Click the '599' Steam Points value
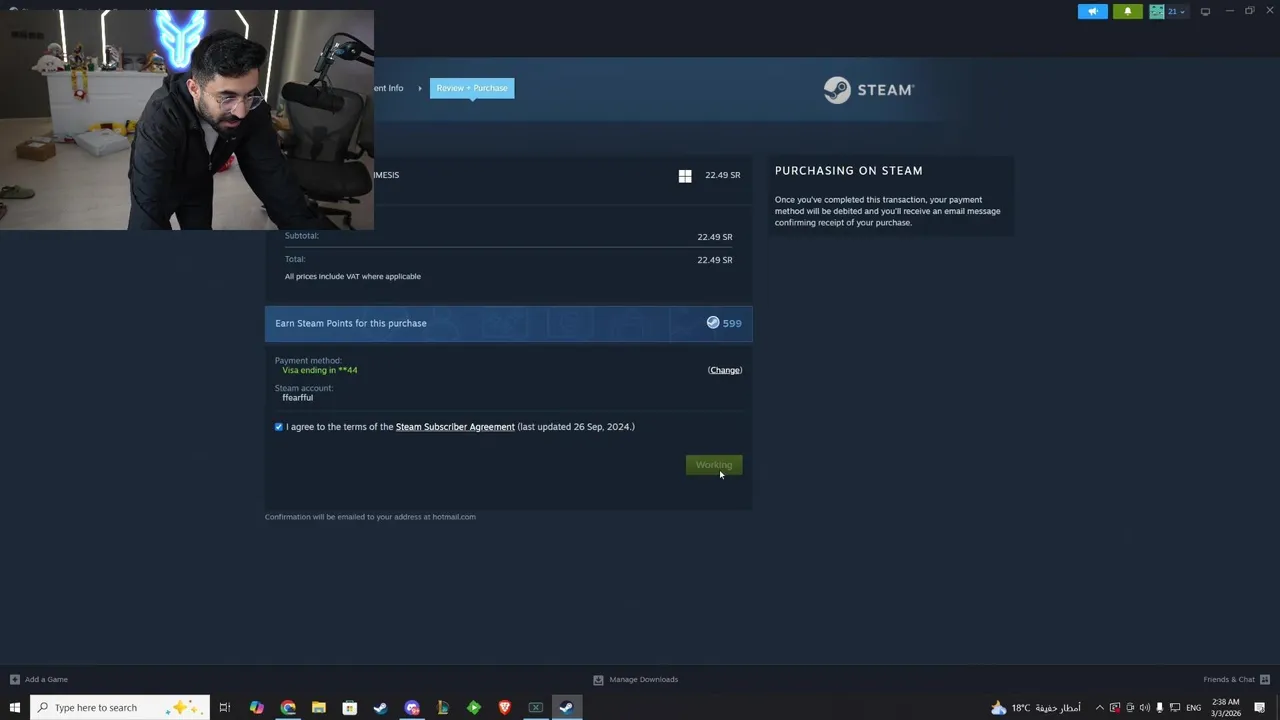This screenshot has width=1280, height=720. (x=732, y=323)
